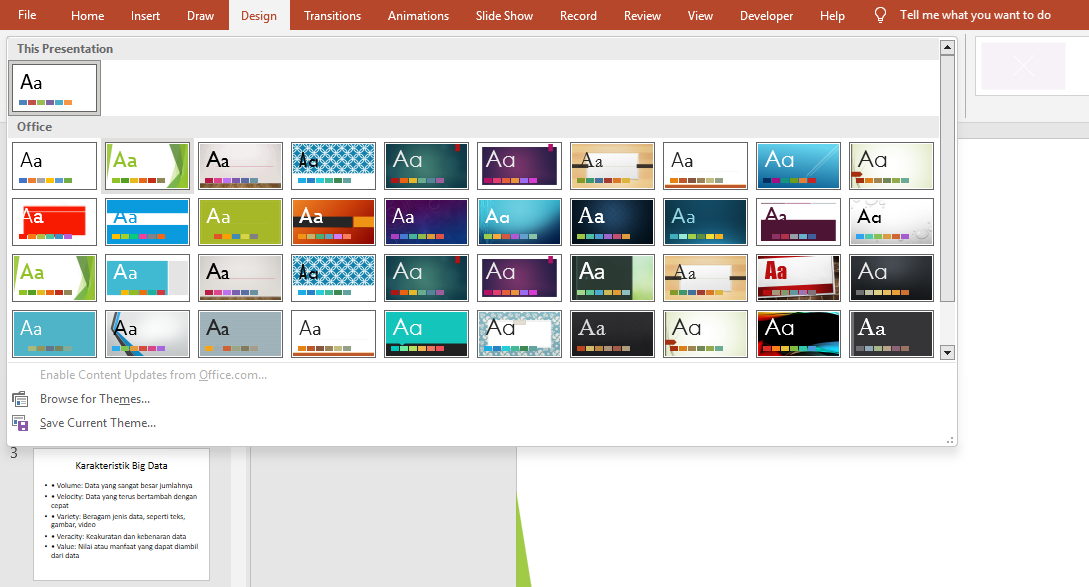Switch to the Slide Show tab
Image resolution: width=1089 pixels, height=587 pixels.
point(504,15)
